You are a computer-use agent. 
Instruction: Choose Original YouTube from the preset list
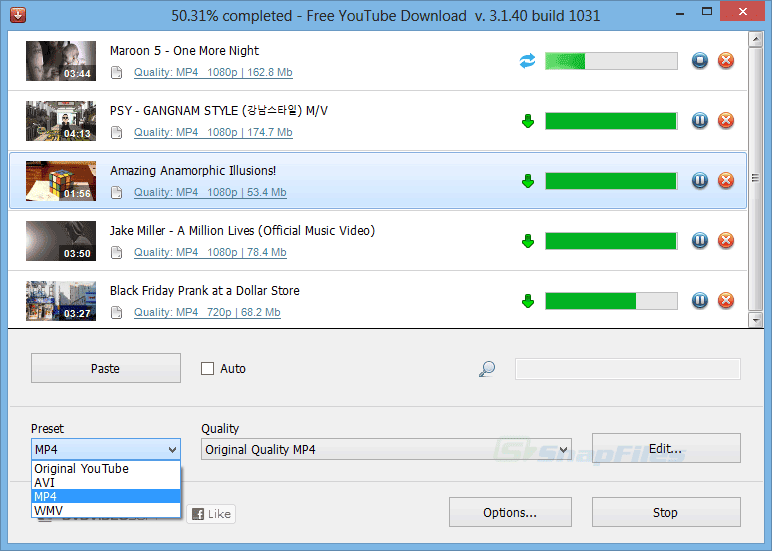(x=106, y=468)
